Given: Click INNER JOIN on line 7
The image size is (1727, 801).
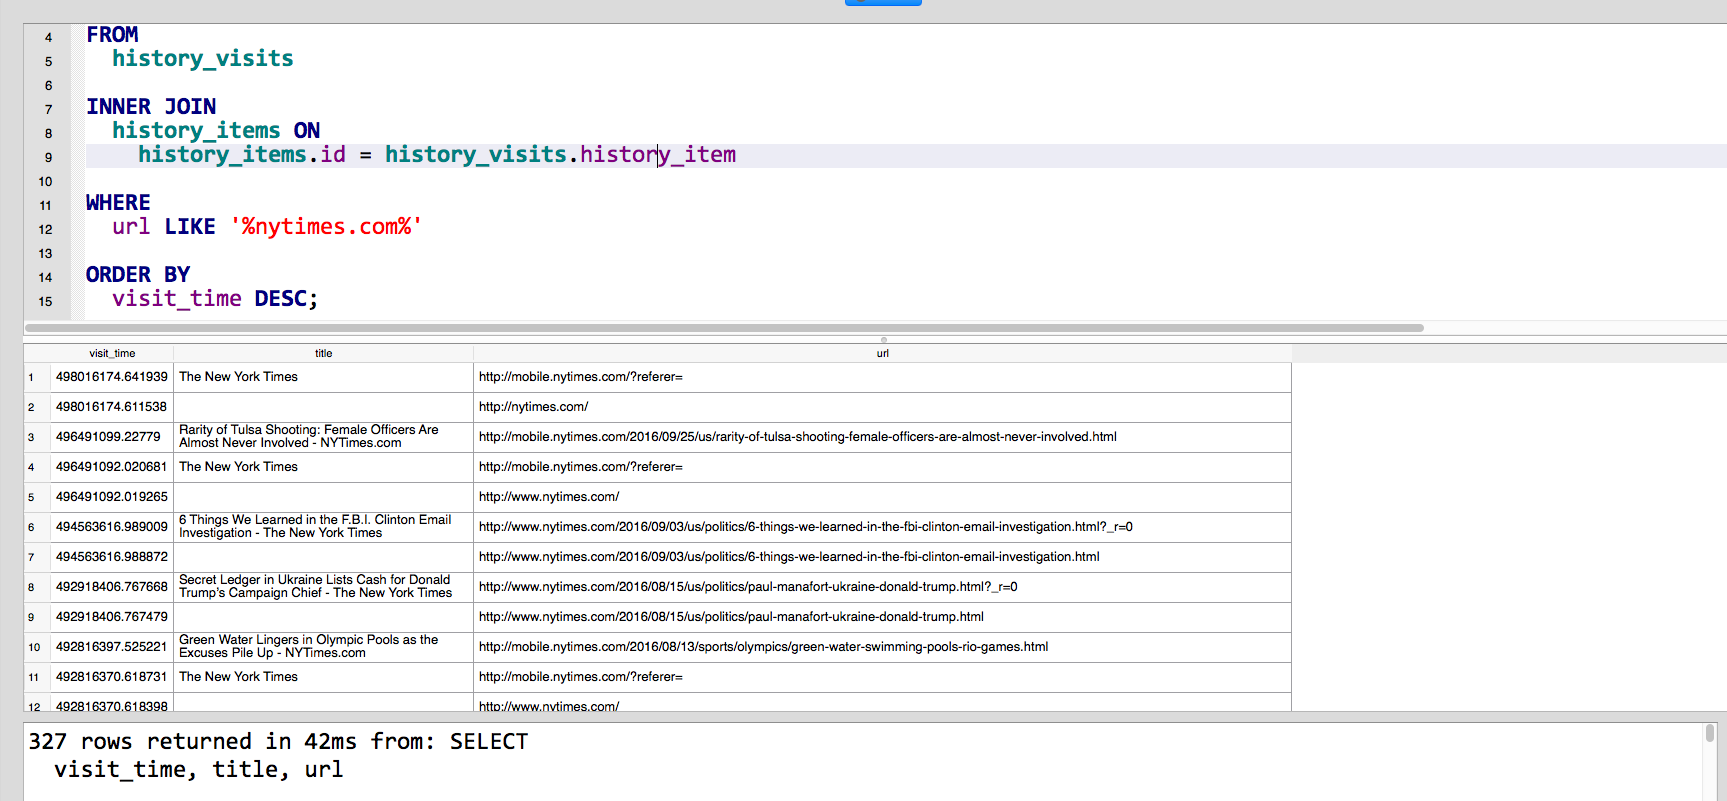Looking at the screenshot, I should 151,107.
